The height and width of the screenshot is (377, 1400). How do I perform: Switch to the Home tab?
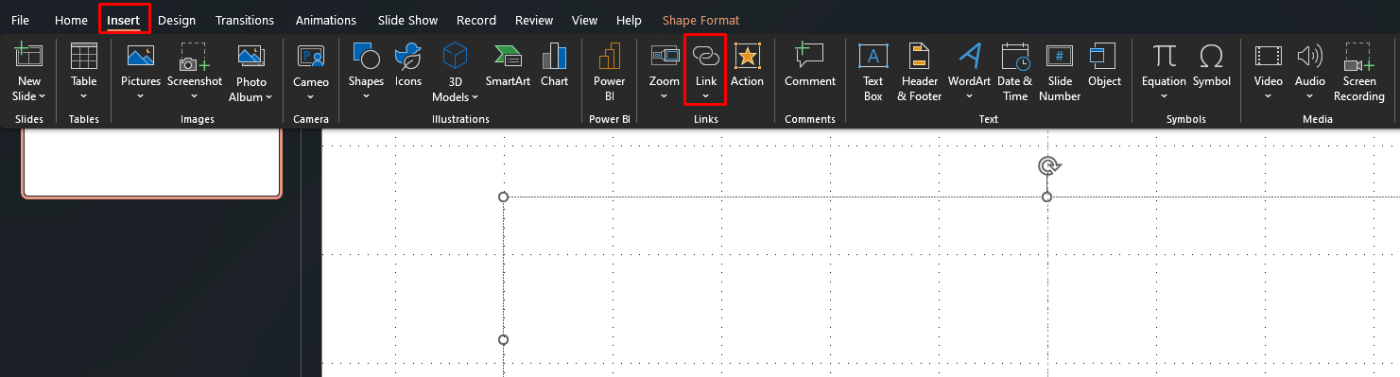tap(71, 20)
